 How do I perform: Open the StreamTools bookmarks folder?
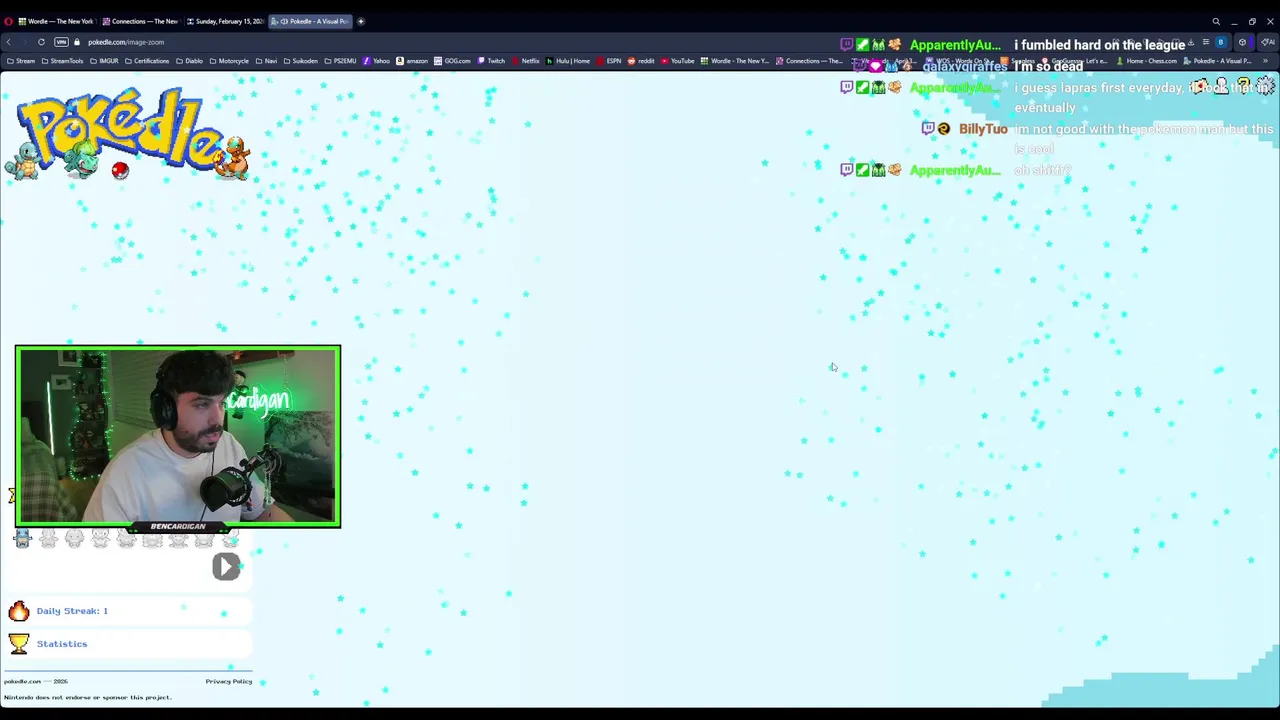63,61
